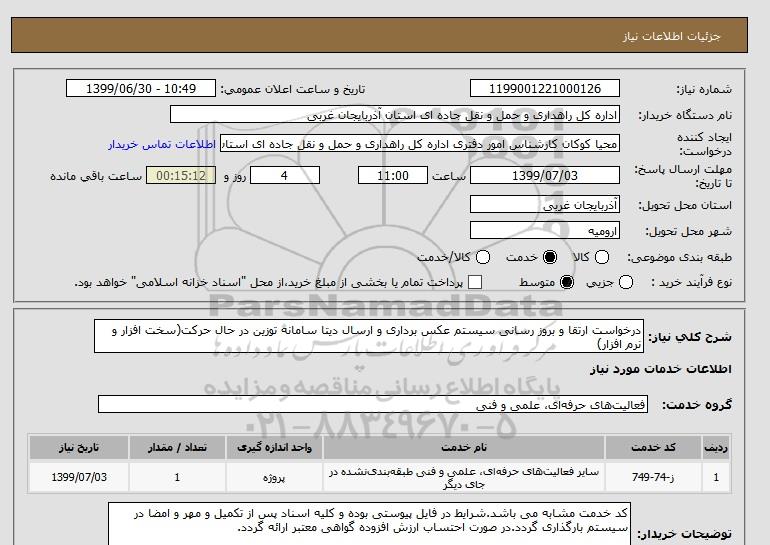Click the deadline date field 1399/07/03
Viewport: 770px width, 545px height.
tap(545, 176)
